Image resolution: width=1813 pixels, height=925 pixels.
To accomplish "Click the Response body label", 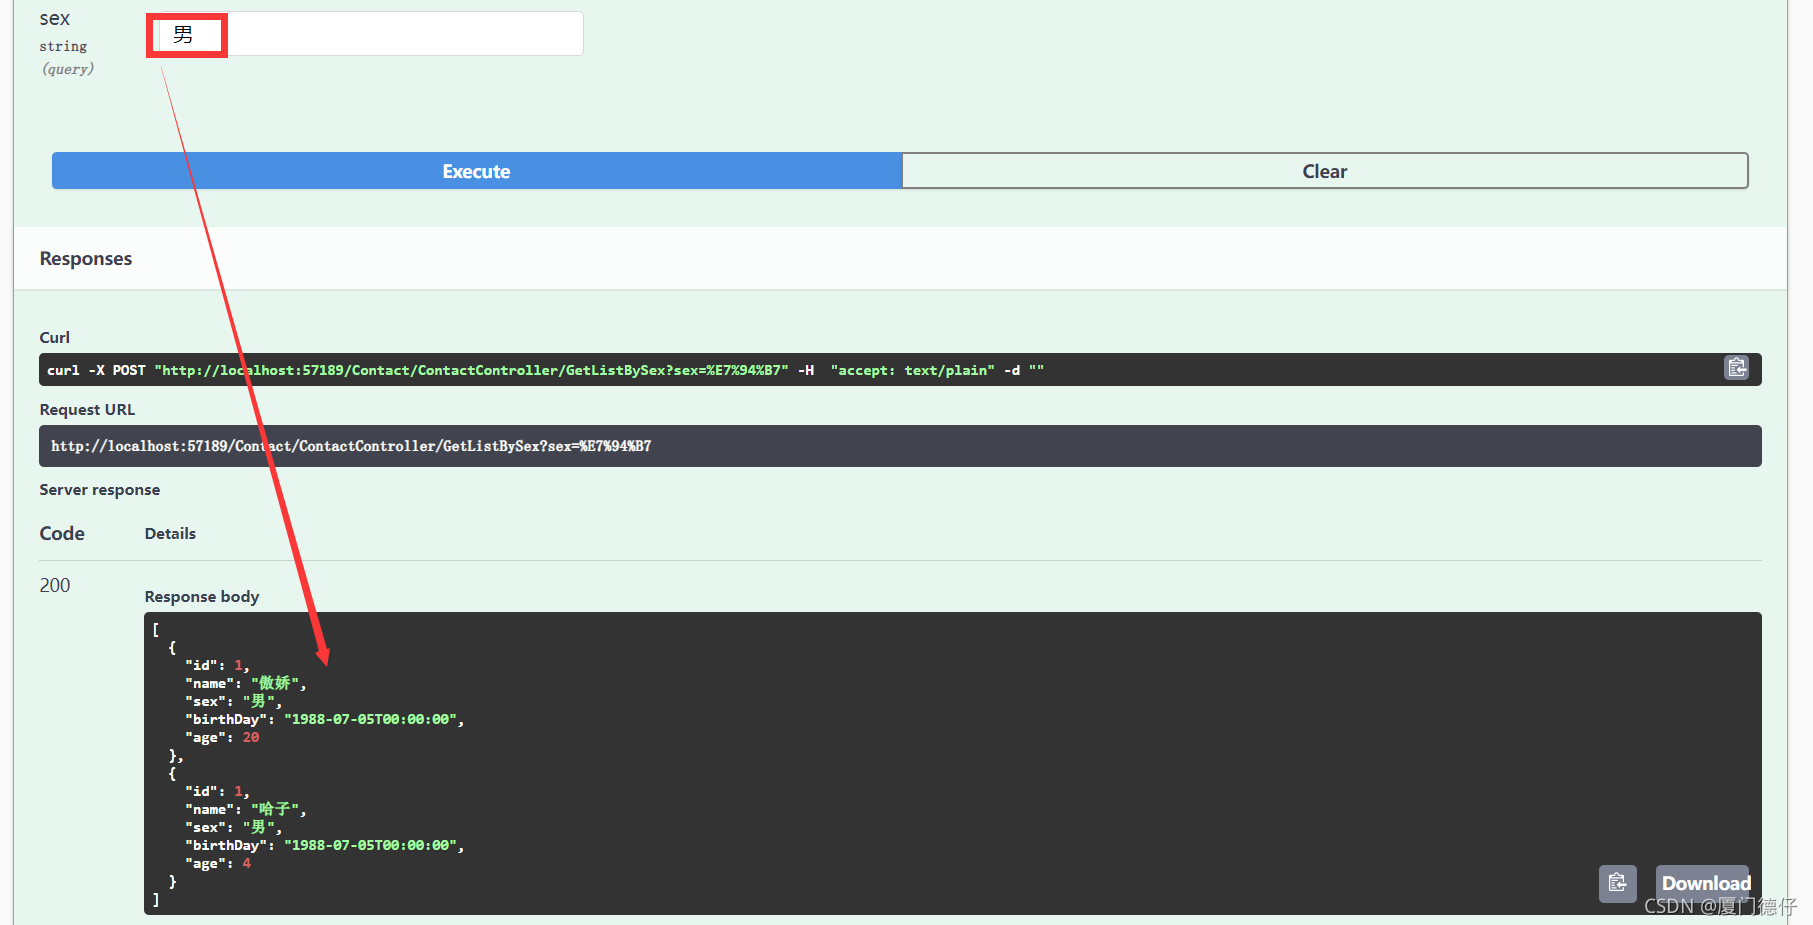I will pyautogui.click(x=202, y=596).
